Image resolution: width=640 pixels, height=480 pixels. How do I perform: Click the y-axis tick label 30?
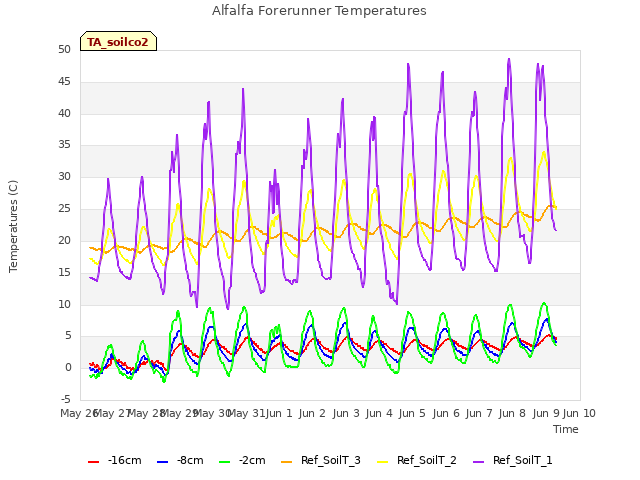[64, 177]
